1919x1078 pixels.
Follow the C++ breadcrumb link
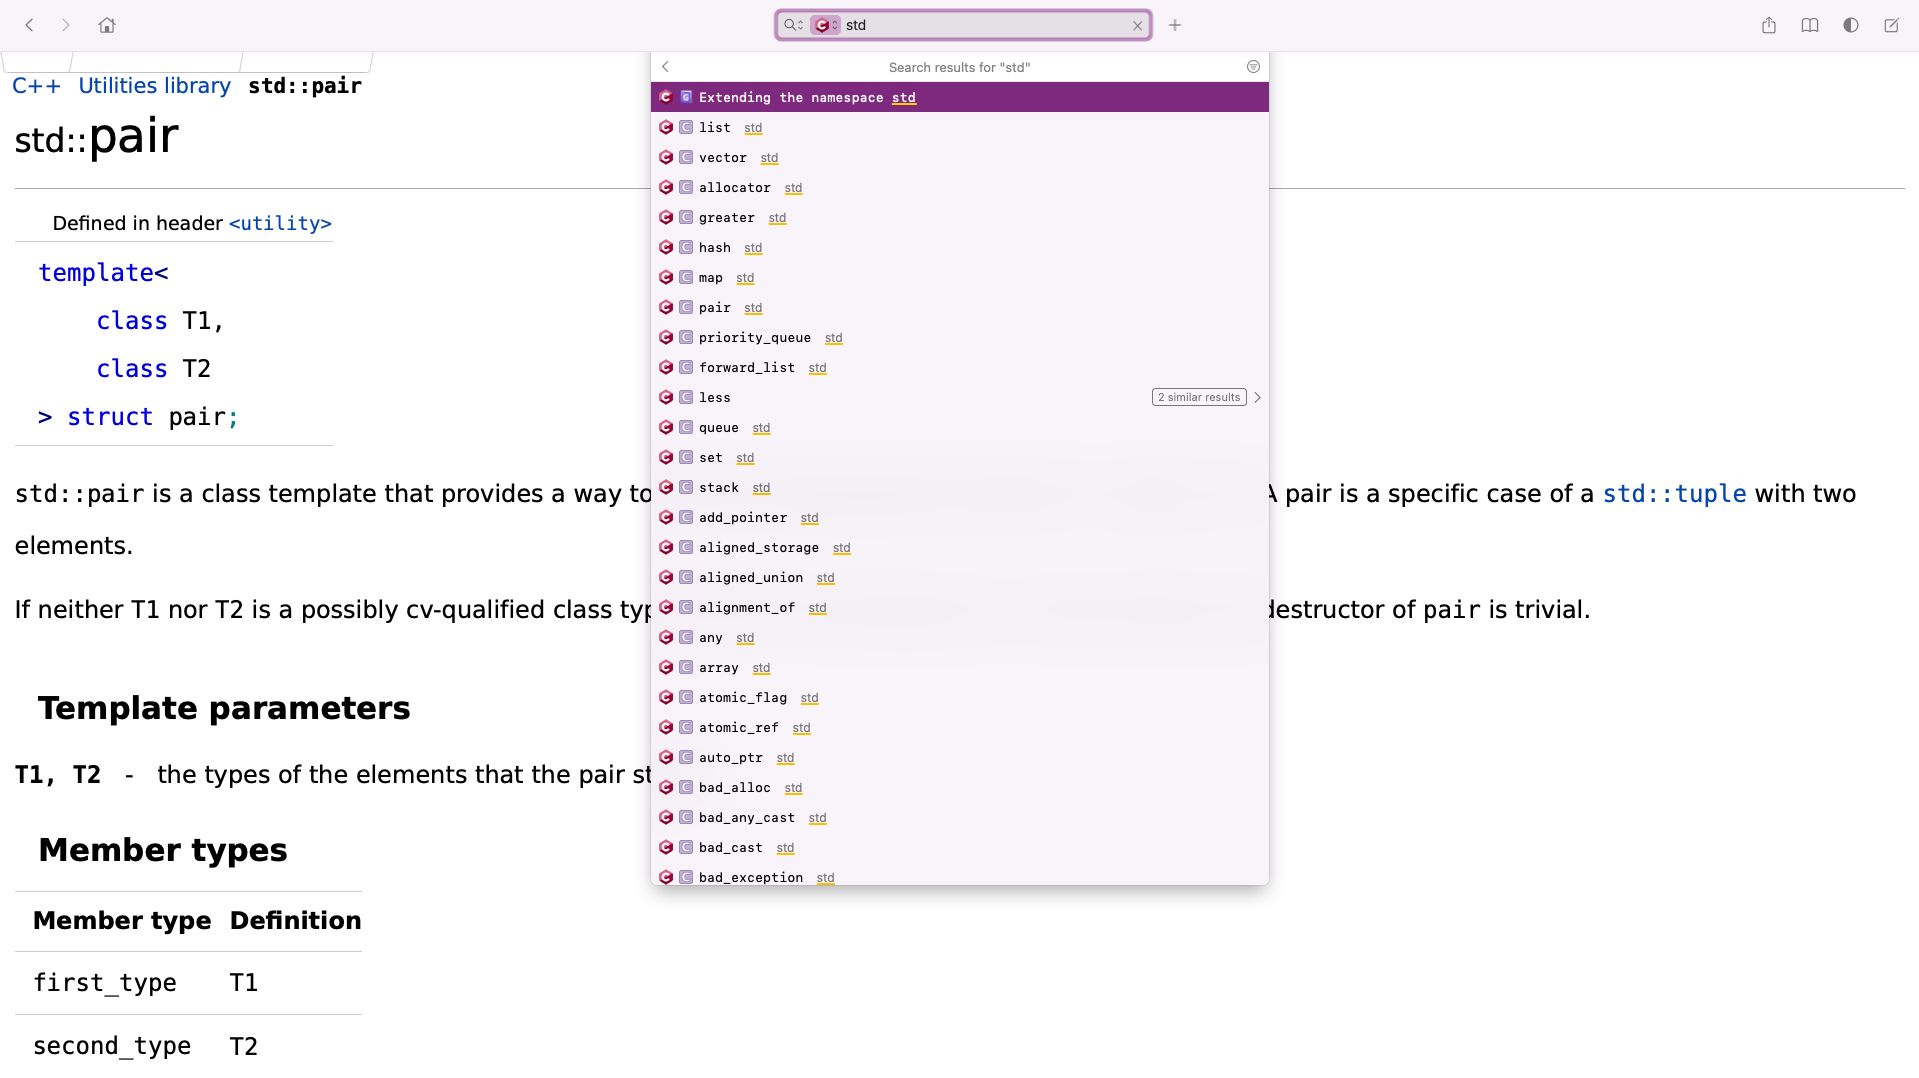click(36, 86)
